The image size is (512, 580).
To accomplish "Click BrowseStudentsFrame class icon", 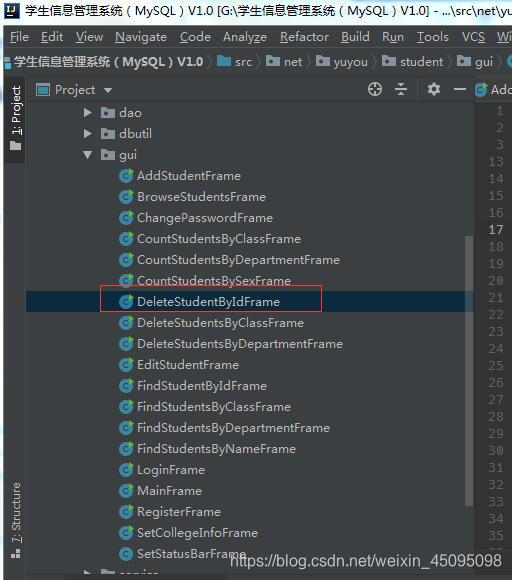I will pos(126,197).
